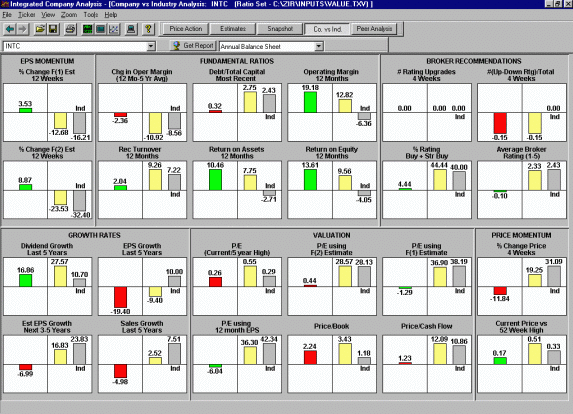Click the Get Report button

[x=192, y=45]
